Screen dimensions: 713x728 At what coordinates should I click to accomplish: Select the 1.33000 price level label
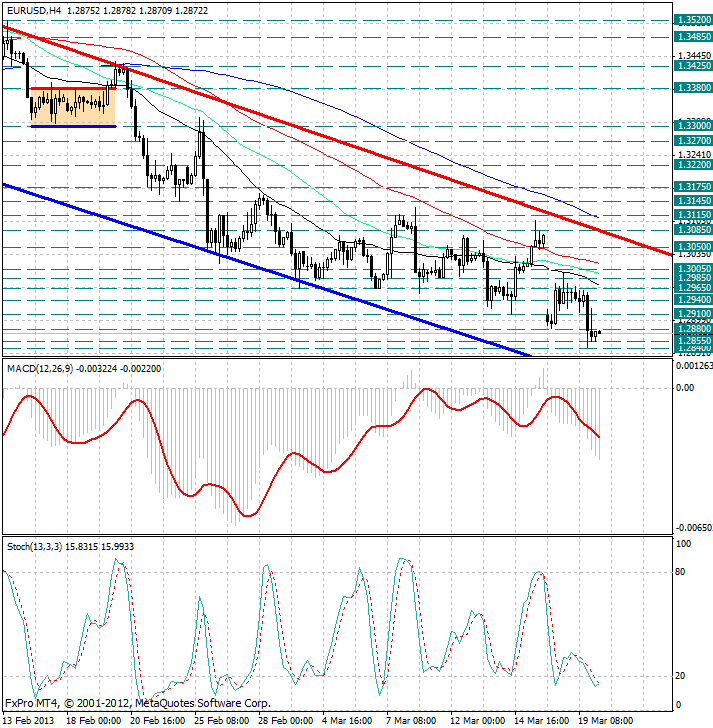pyautogui.click(x=693, y=125)
